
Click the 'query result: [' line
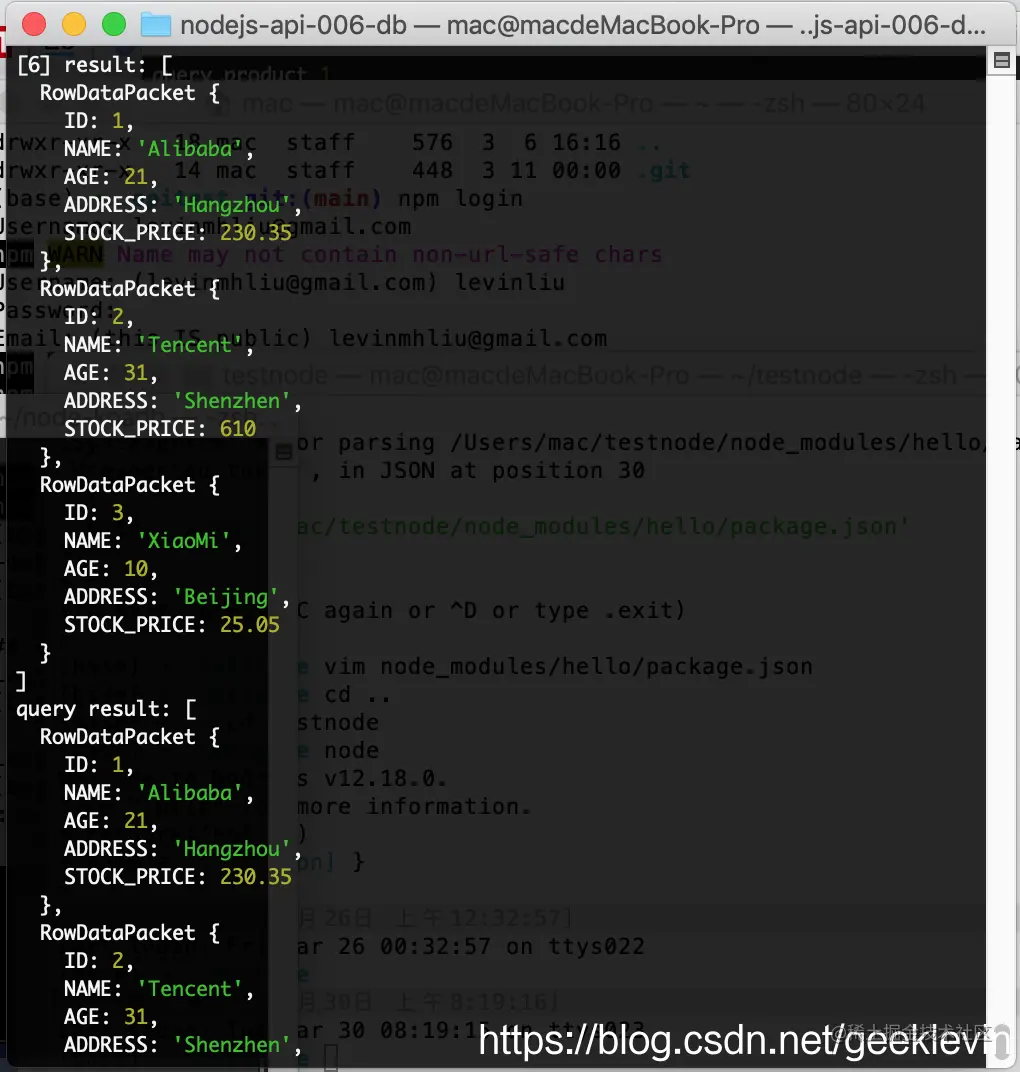click(106, 709)
